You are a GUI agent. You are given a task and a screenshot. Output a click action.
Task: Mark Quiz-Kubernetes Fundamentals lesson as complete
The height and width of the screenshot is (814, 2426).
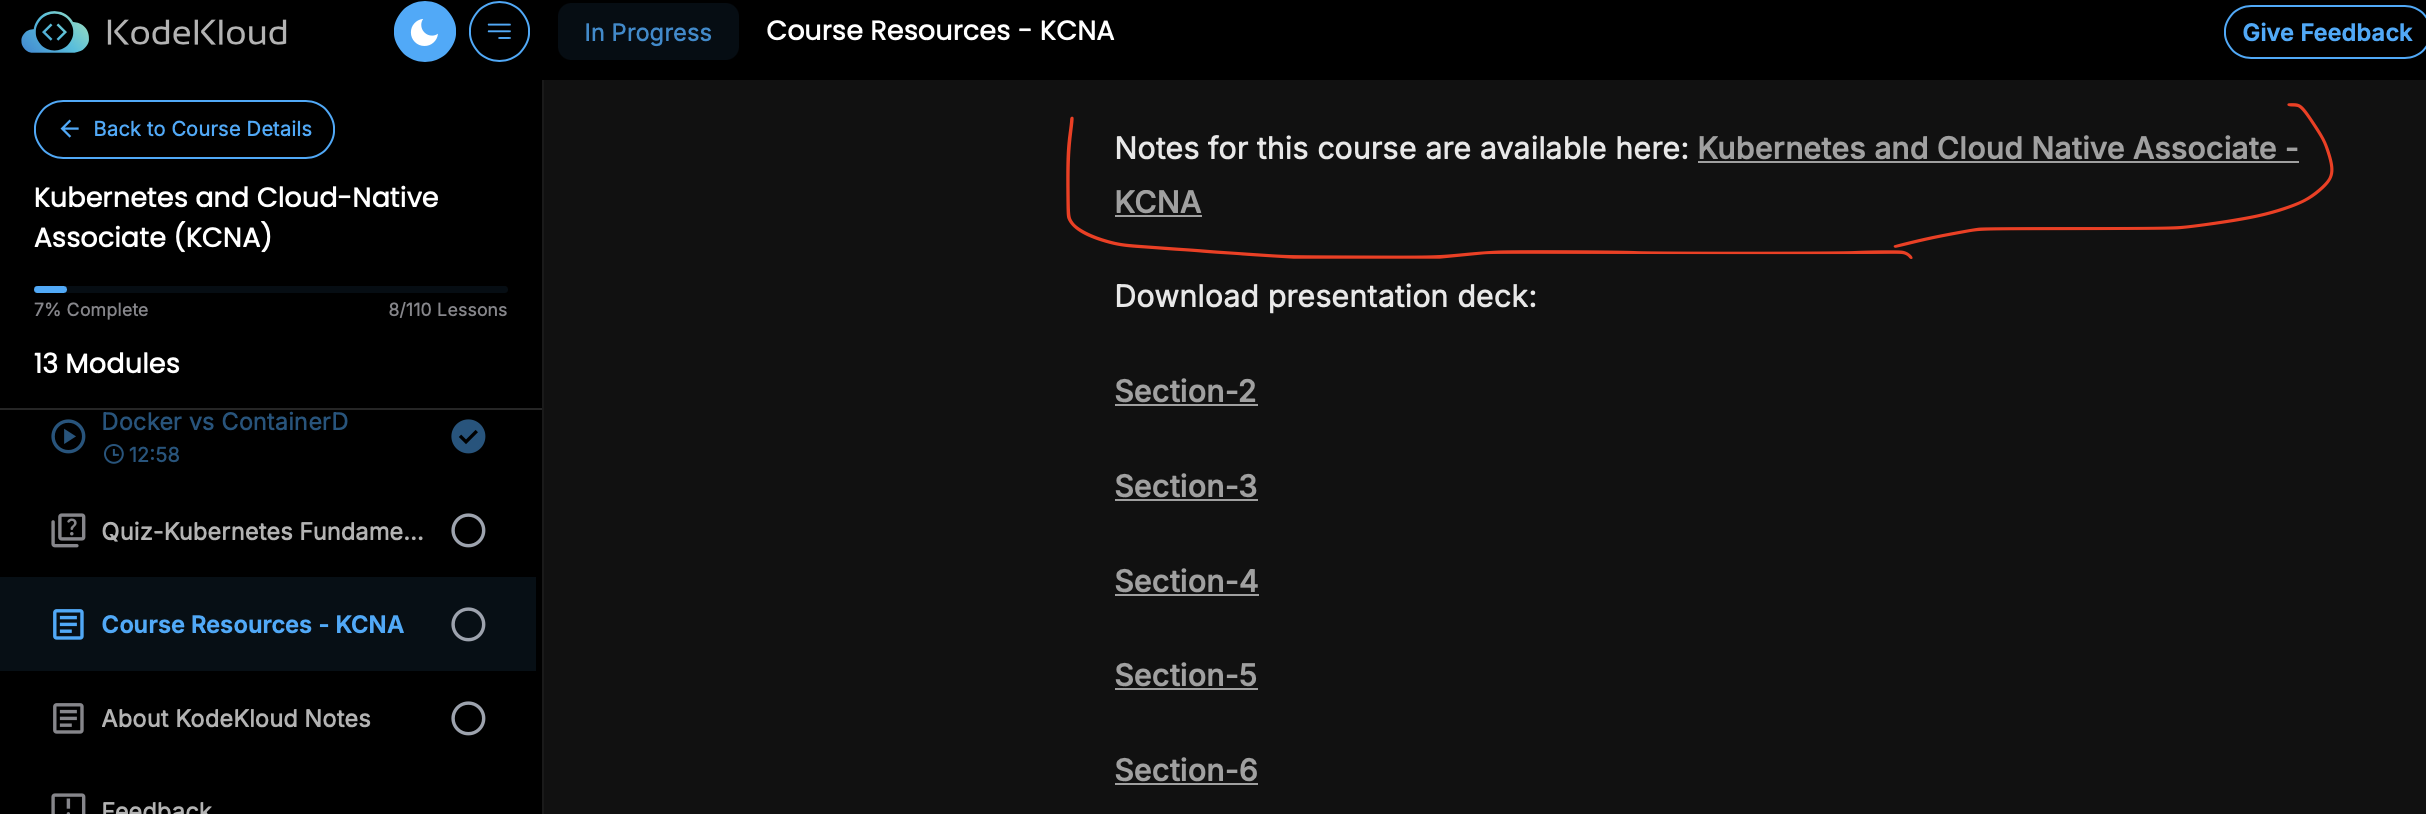(468, 530)
